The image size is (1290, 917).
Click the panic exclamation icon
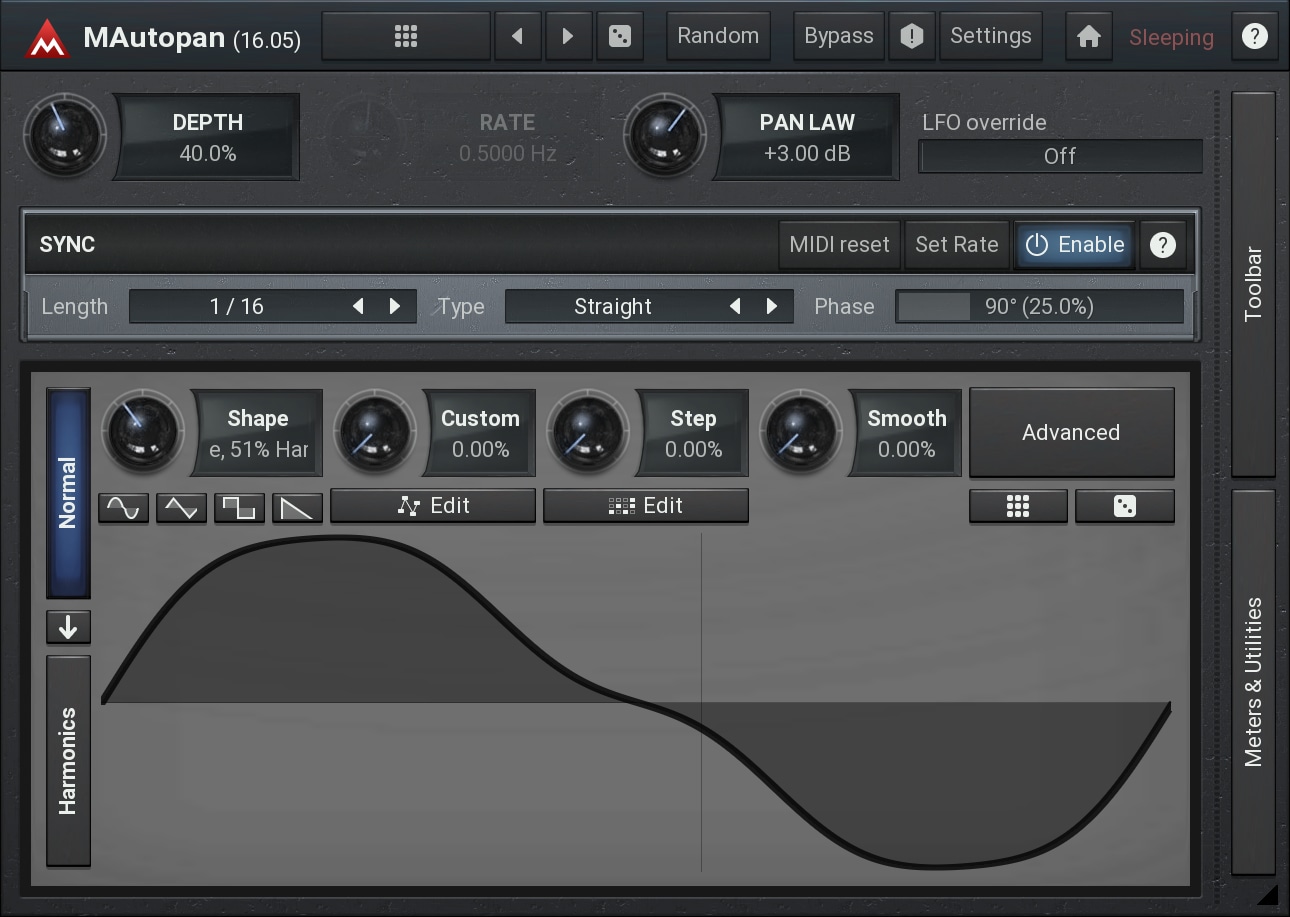[x=911, y=37]
